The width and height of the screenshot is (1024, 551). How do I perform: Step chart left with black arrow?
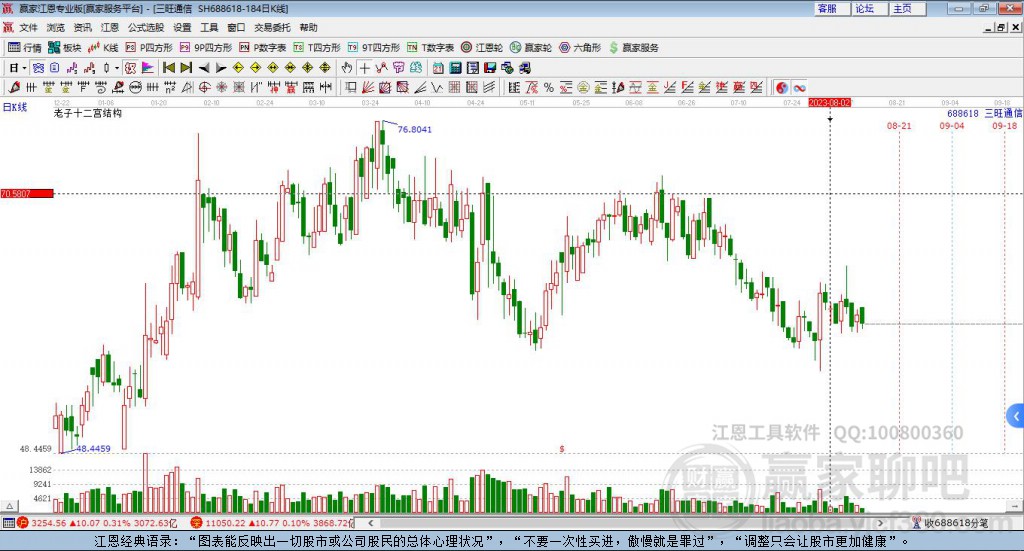tap(204, 68)
